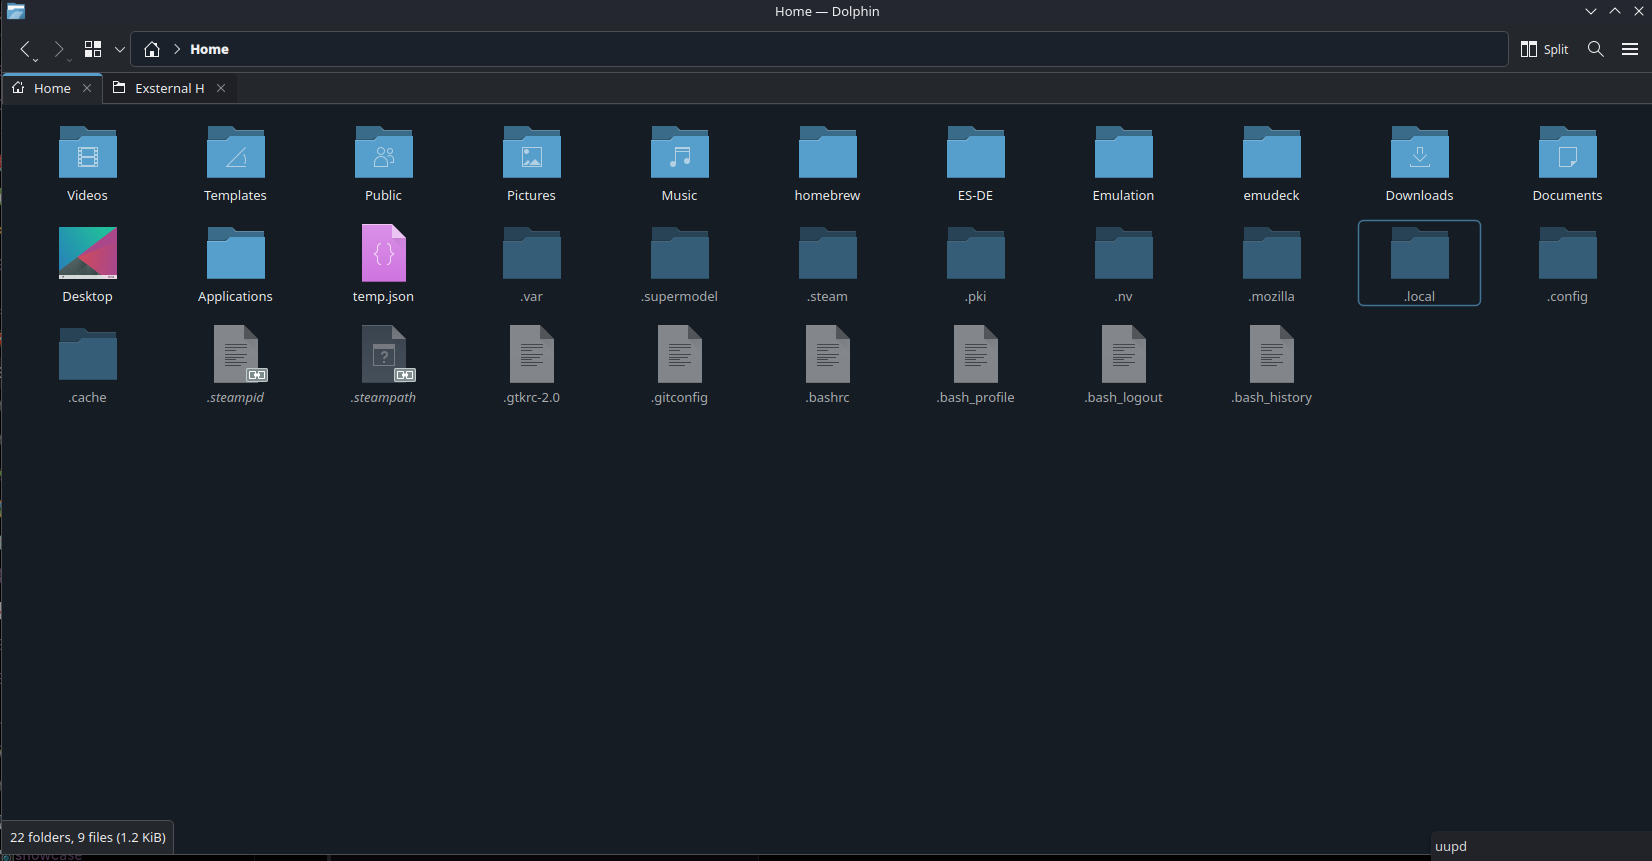Select the .gtkrc-2.0 file
Image resolution: width=1652 pixels, height=861 pixels.
click(x=532, y=366)
